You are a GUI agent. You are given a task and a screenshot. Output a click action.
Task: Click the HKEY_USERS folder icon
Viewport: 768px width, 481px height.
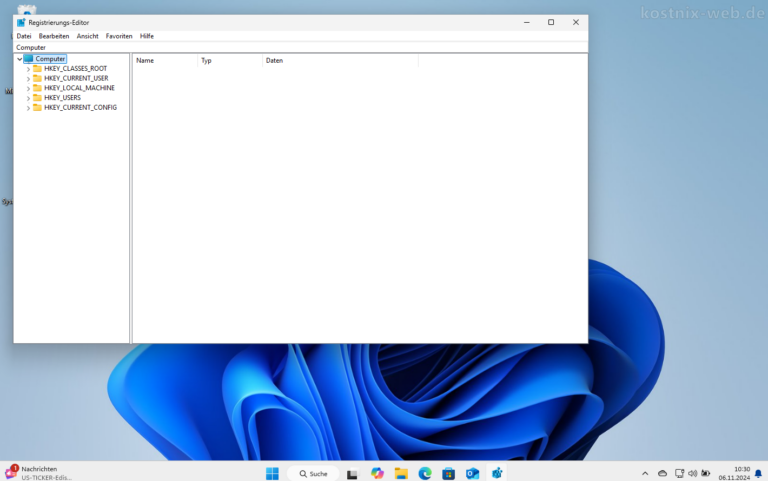tap(37, 98)
